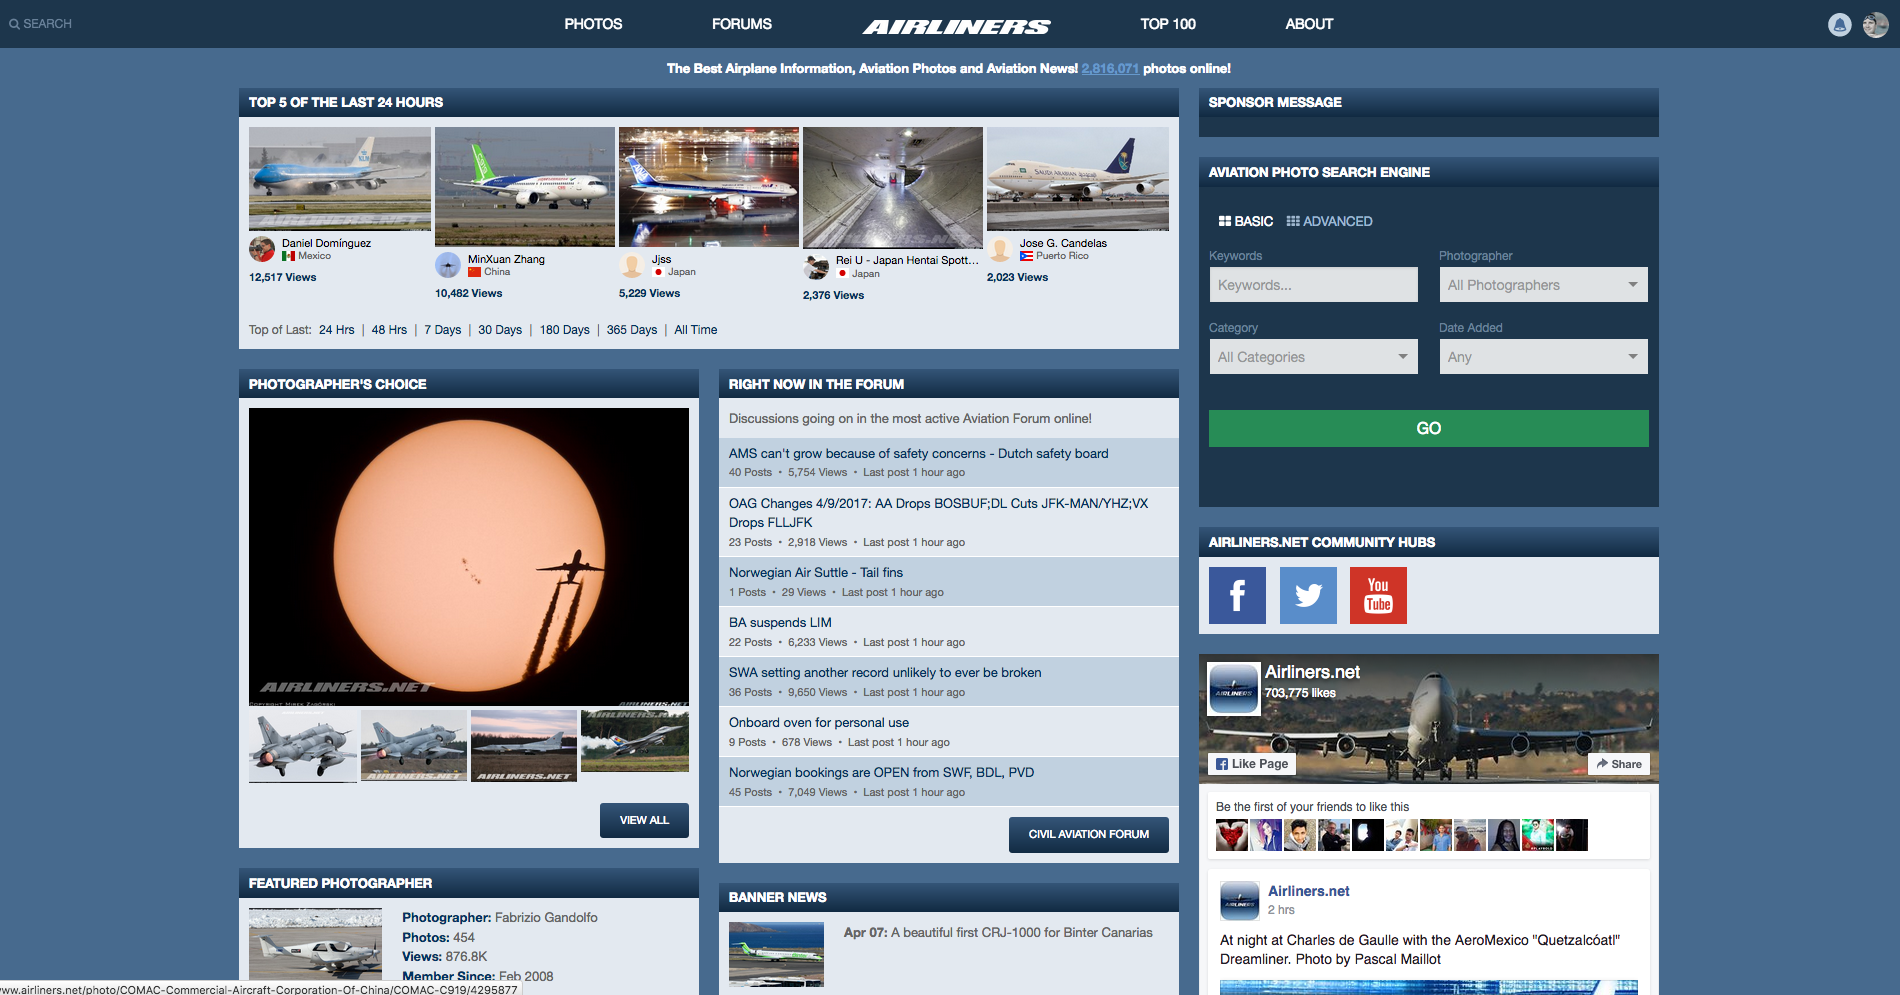Open the user profile avatar in header
The width and height of the screenshot is (1900, 995).
pyautogui.click(x=1875, y=25)
